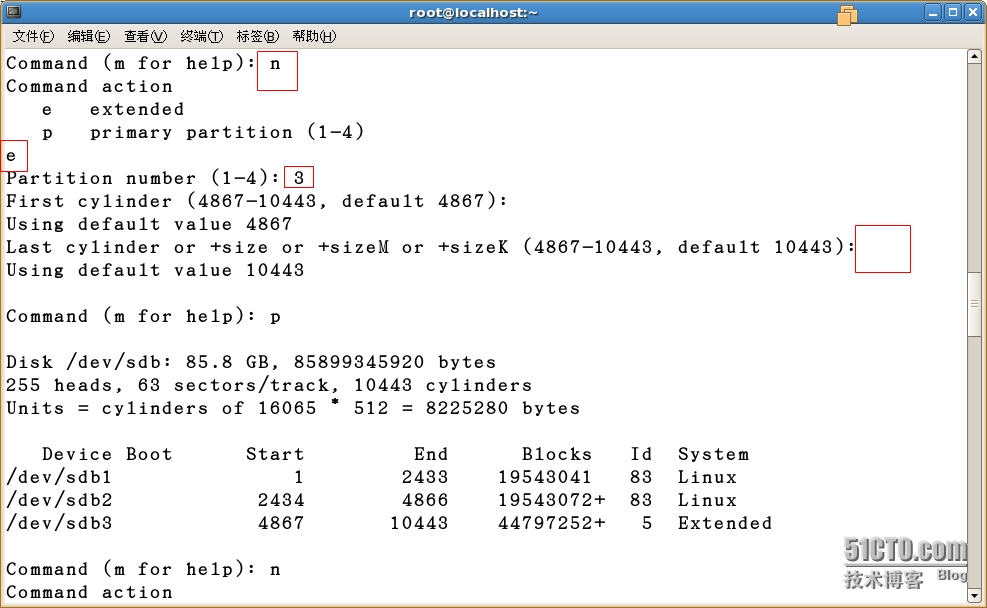
Task: Maximize the root@localhost terminal window
Action: click(x=953, y=13)
